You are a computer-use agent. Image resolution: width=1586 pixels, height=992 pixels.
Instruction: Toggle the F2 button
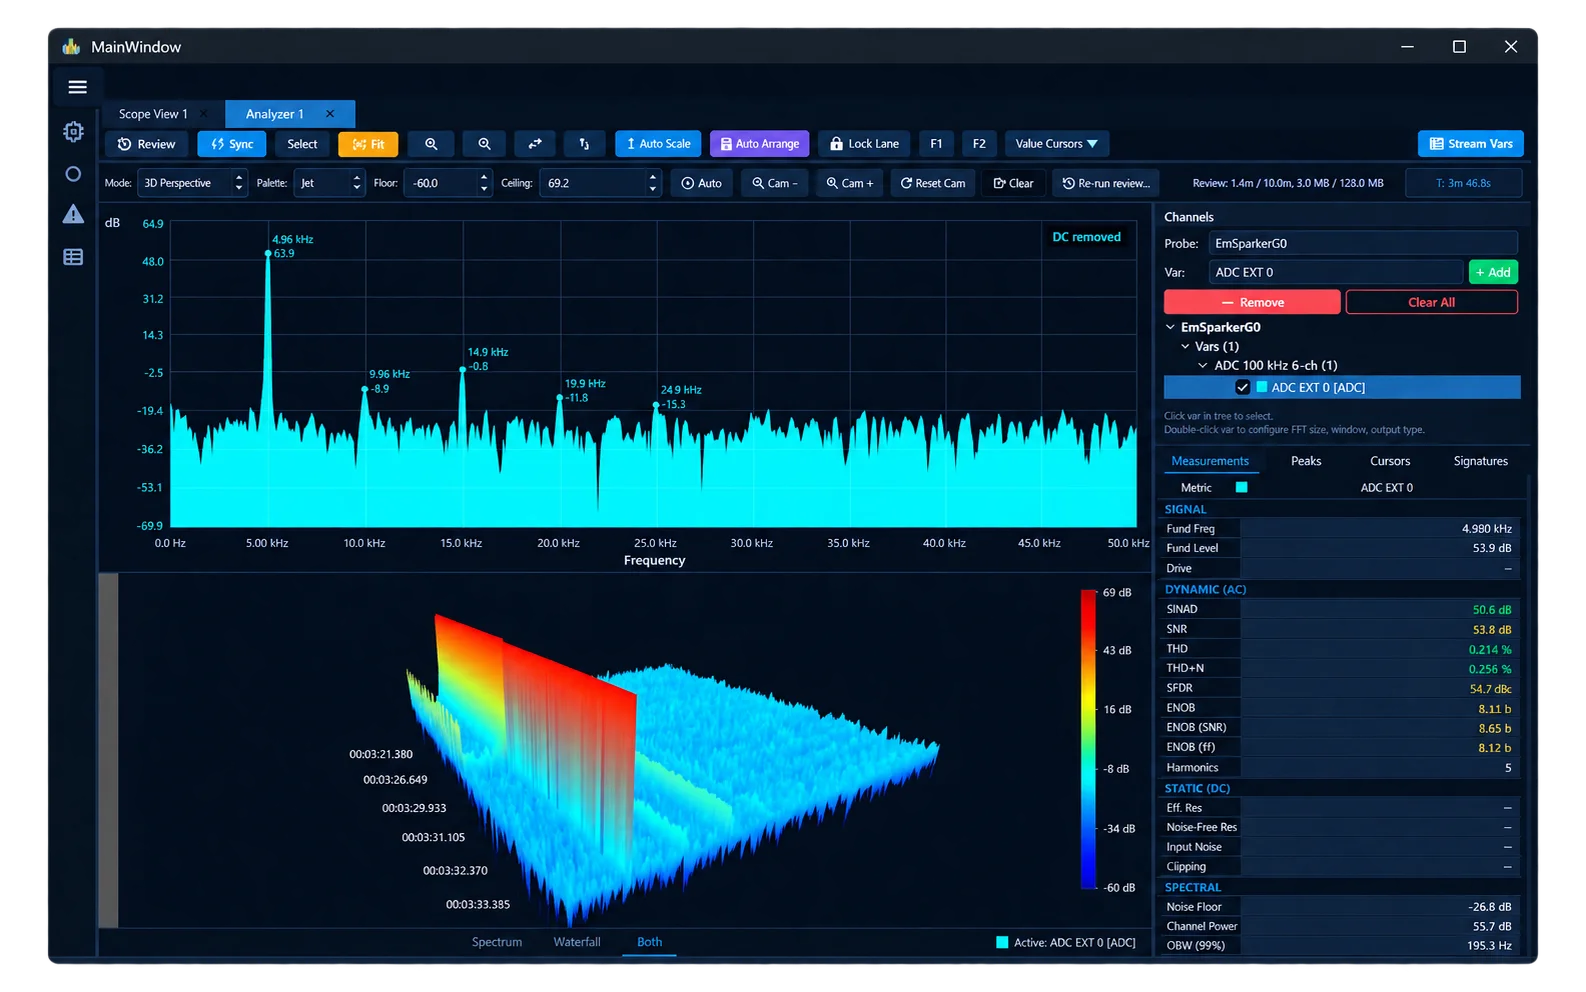[x=979, y=144]
